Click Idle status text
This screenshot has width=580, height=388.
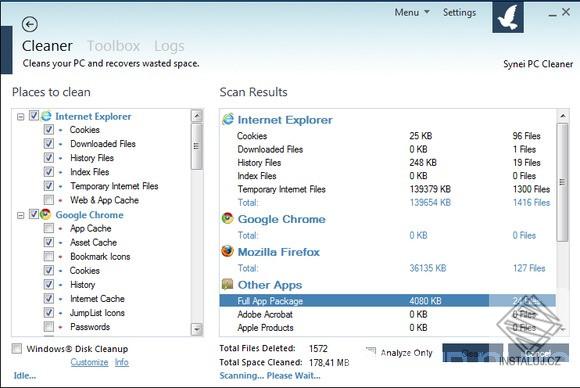25,376
